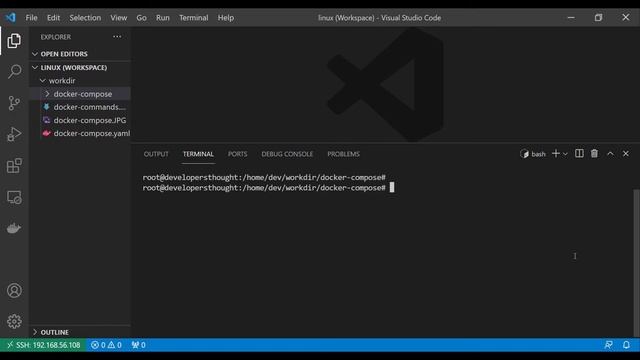This screenshot has width=640, height=360.
Task: Split the terminal
Action: point(579,153)
